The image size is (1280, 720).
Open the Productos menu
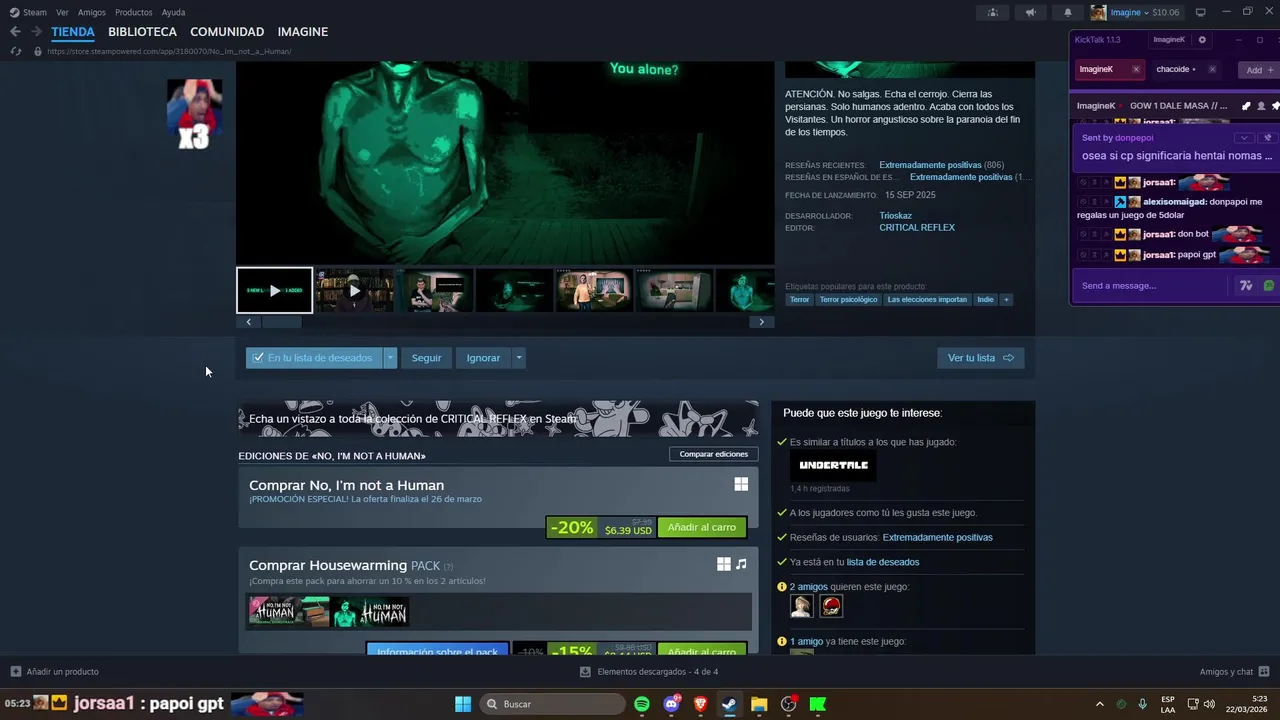134,12
